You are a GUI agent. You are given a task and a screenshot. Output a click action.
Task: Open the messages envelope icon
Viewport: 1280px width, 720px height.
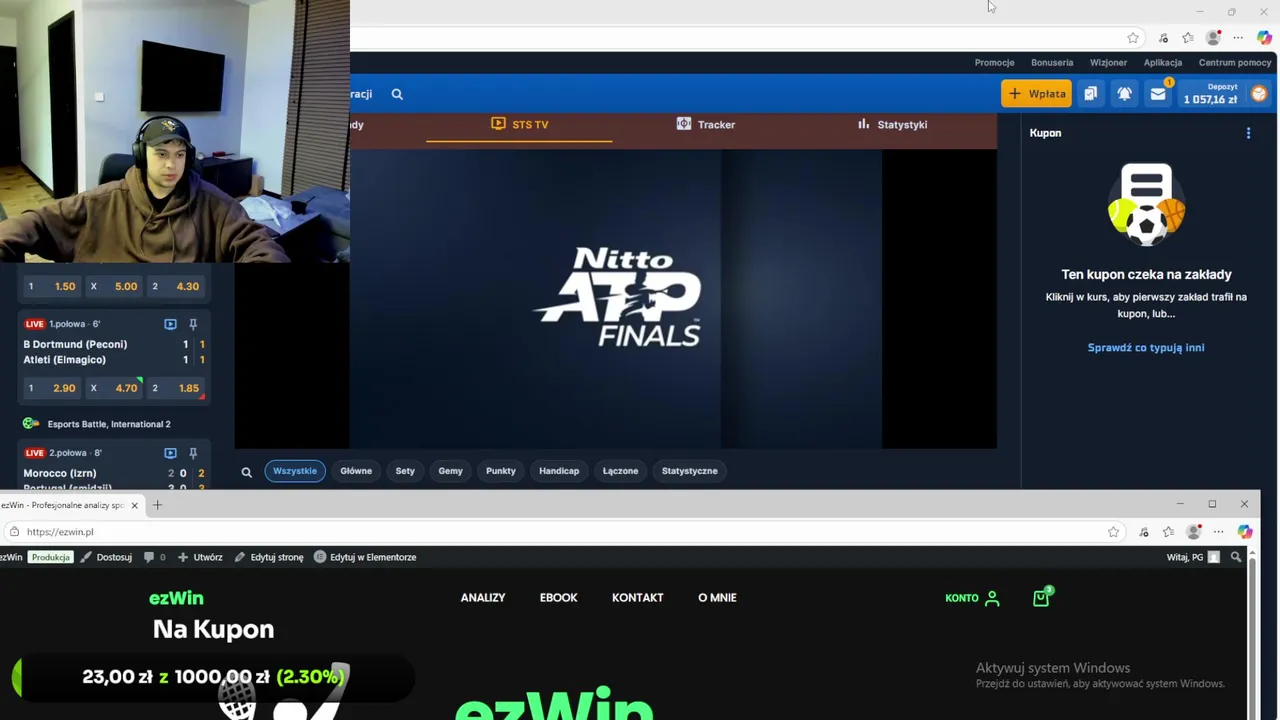(1158, 94)
